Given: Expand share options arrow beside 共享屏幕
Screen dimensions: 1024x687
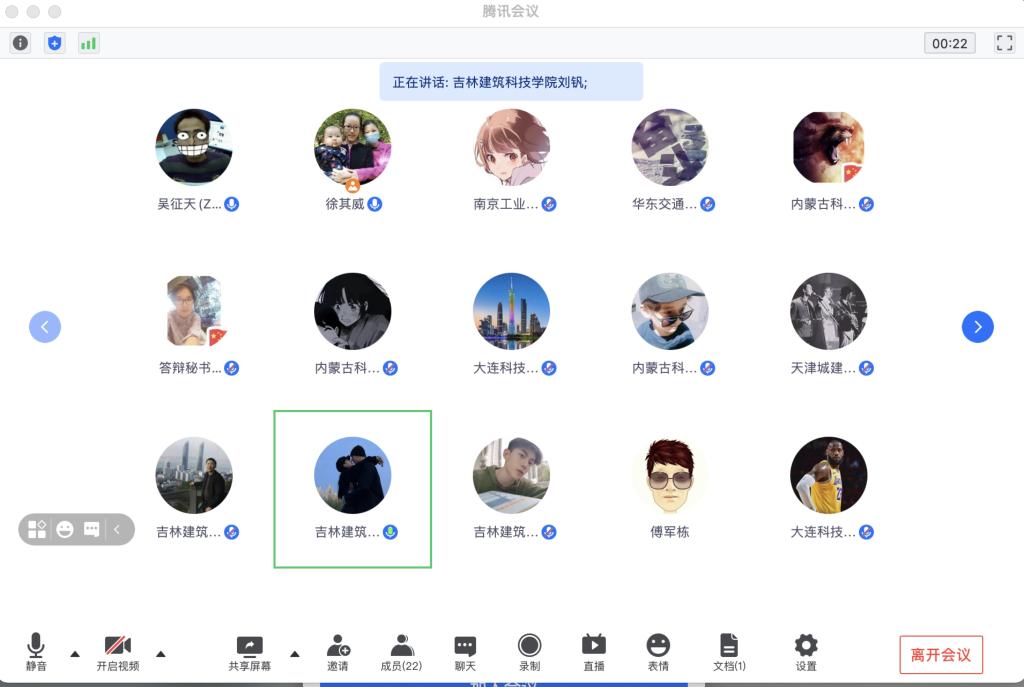Looking at the screenshot, I should pyautogui.click(x=294, y=654).
